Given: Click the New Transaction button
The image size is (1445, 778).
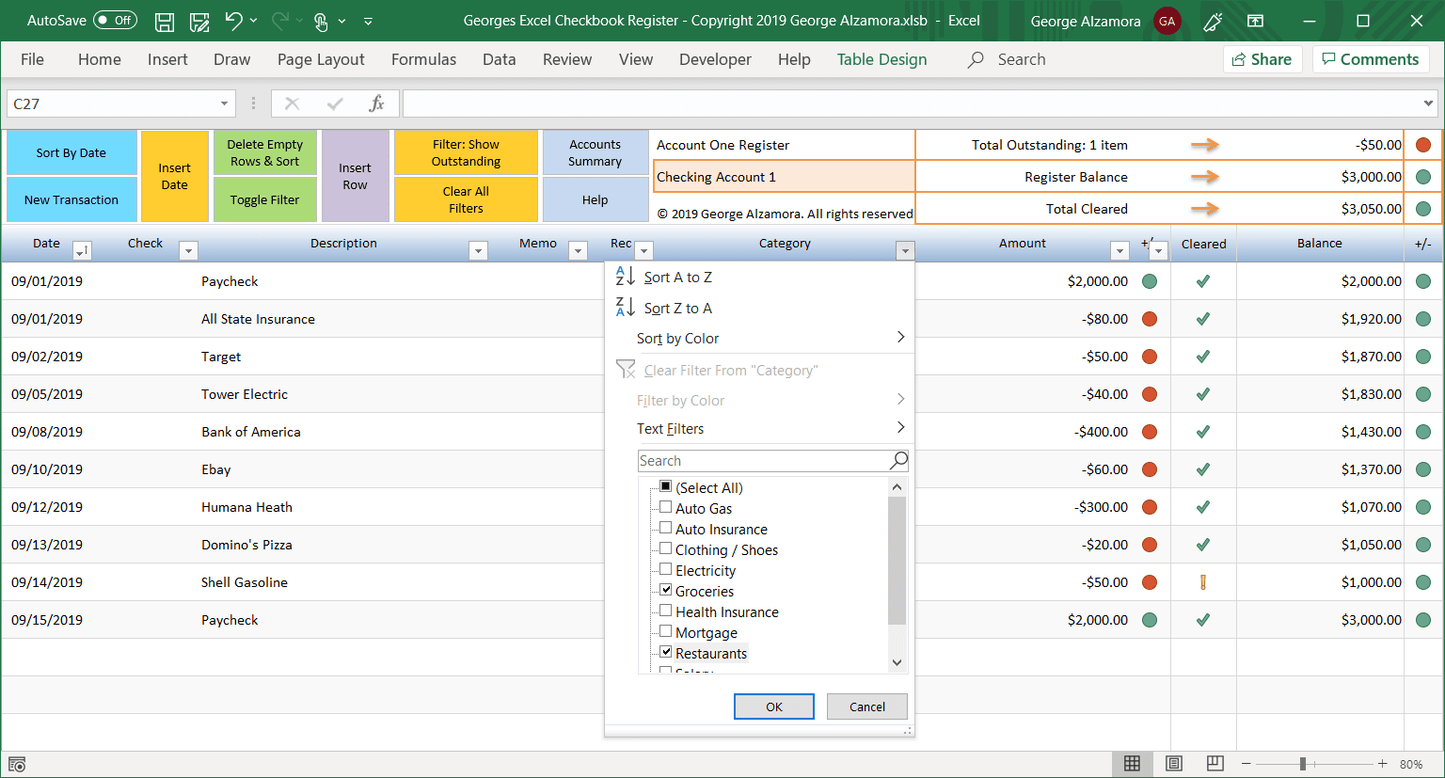Looking at the screenshot, I should tap(71, 200).
